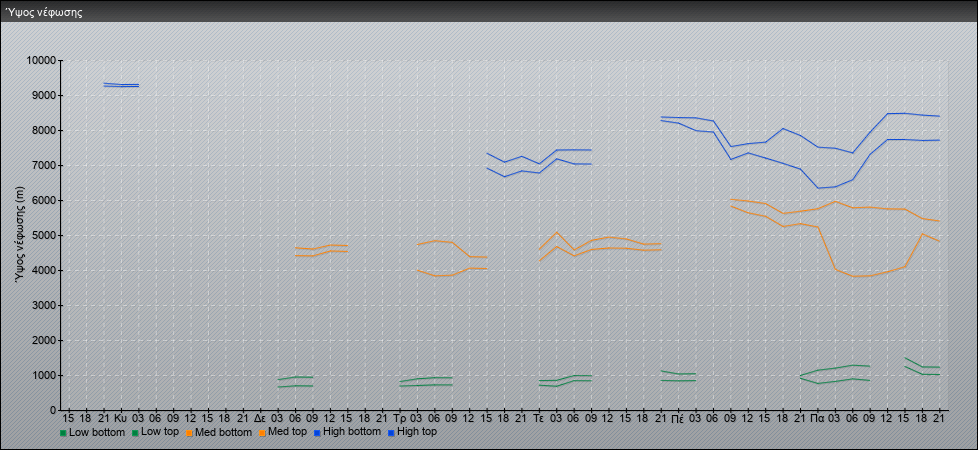
Task: Click the Τε day label on x-axis
Action: pos(540,418)
